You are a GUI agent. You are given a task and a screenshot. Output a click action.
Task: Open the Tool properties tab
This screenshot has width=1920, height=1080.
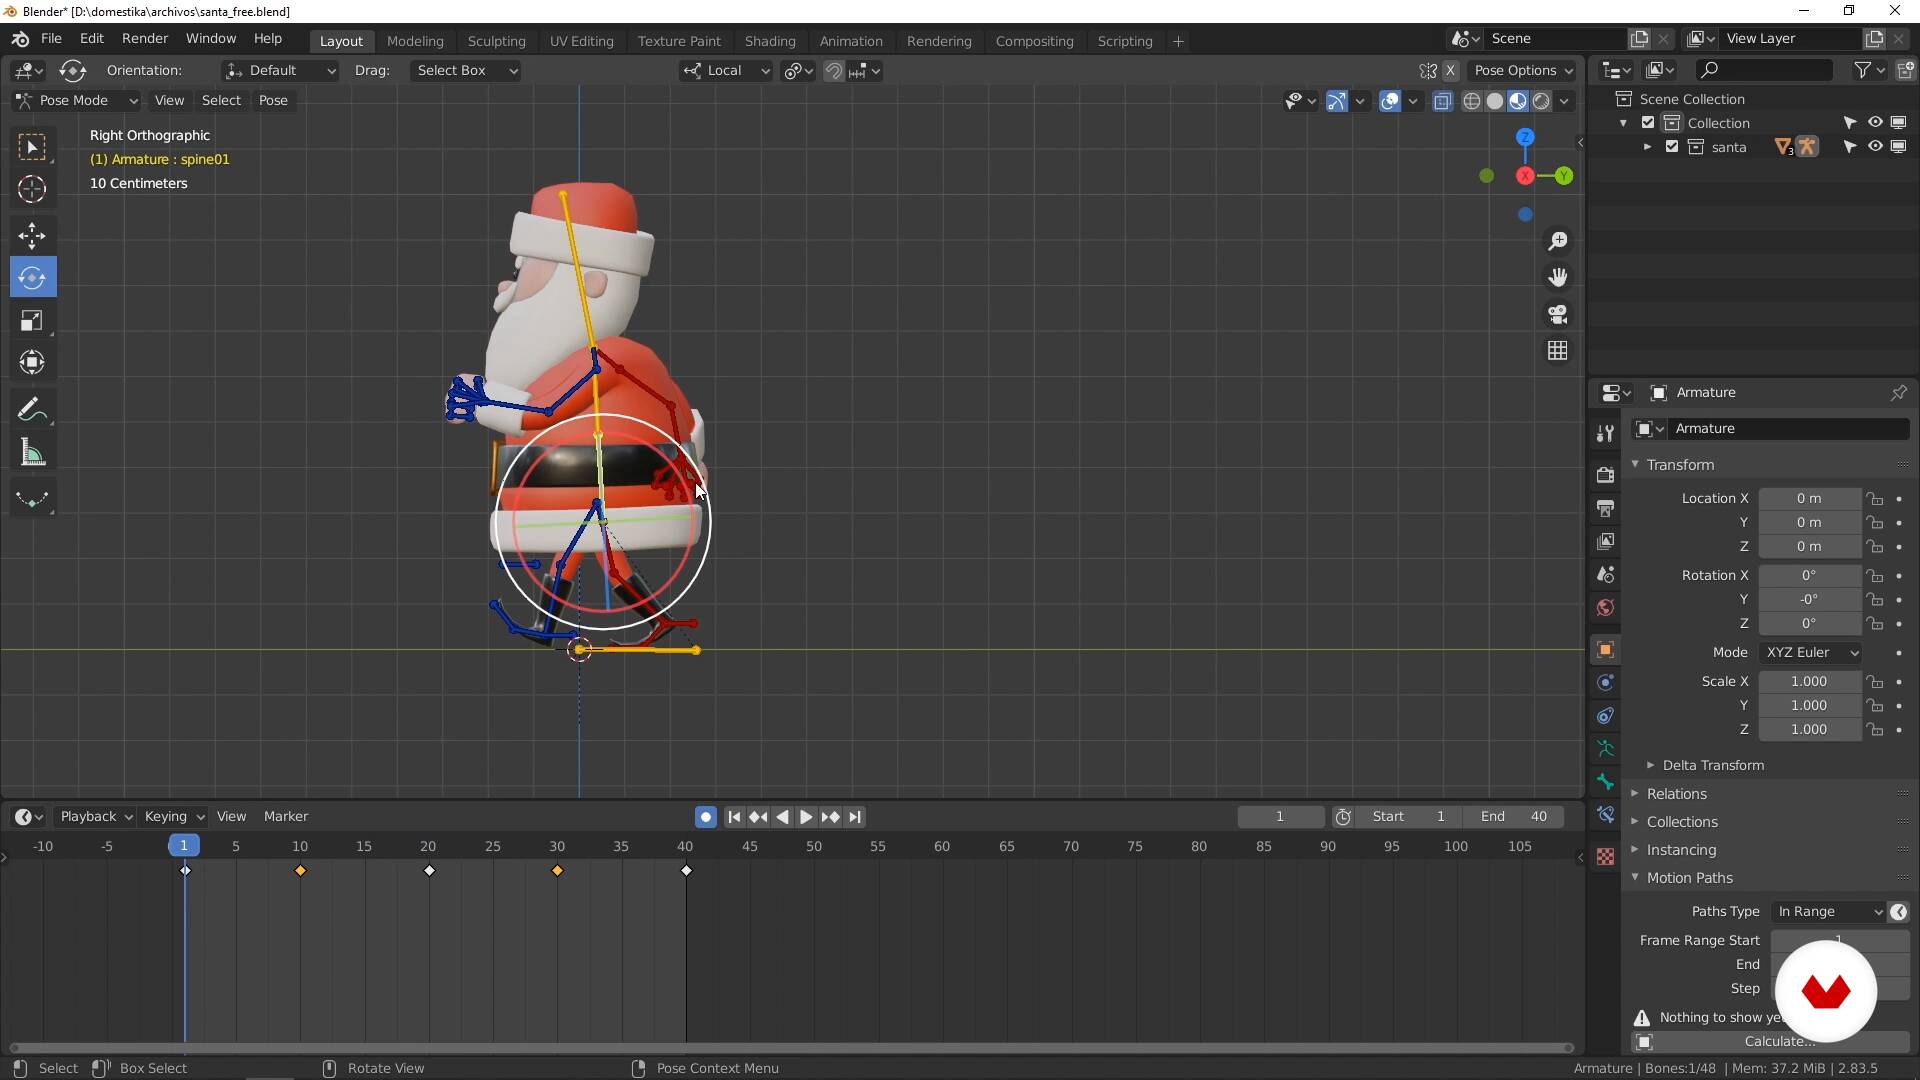(1606, 433)
